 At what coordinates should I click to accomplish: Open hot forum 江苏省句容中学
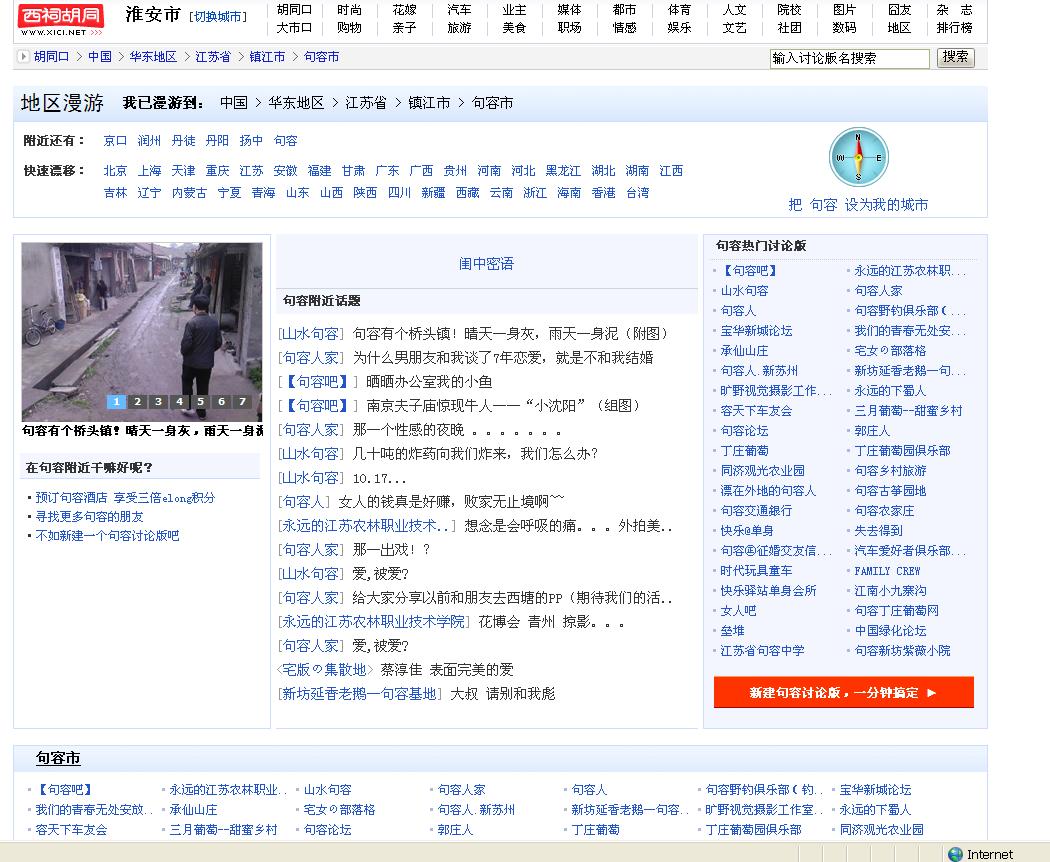pos(762,651)
